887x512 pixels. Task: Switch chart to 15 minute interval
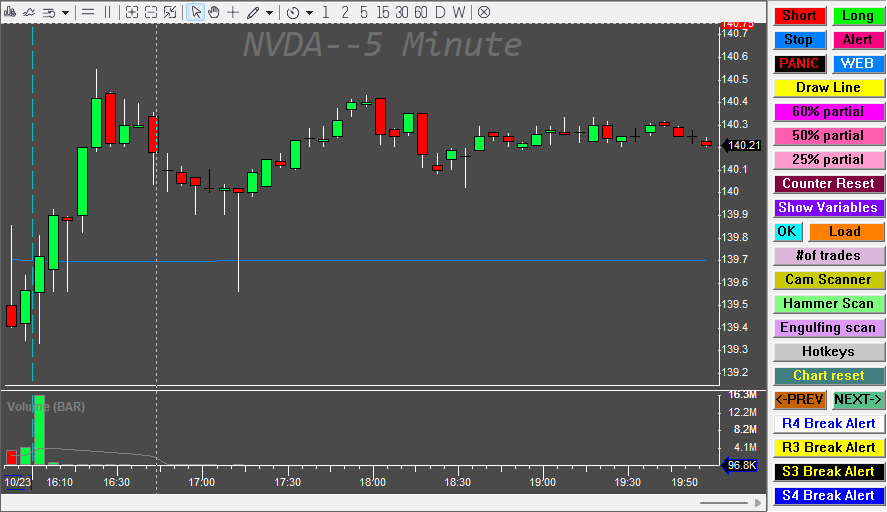383,12
